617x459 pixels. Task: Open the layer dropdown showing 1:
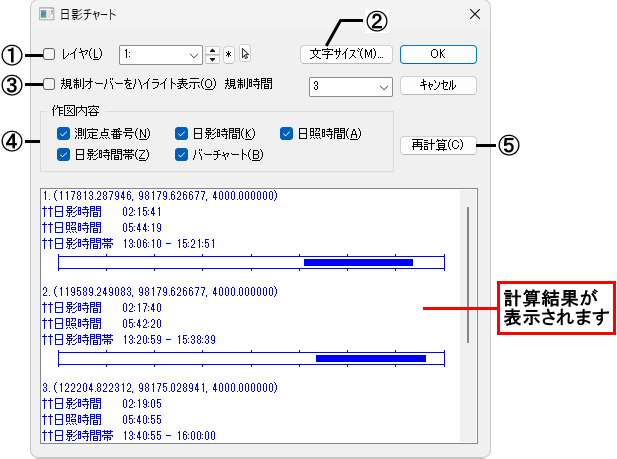160,54
